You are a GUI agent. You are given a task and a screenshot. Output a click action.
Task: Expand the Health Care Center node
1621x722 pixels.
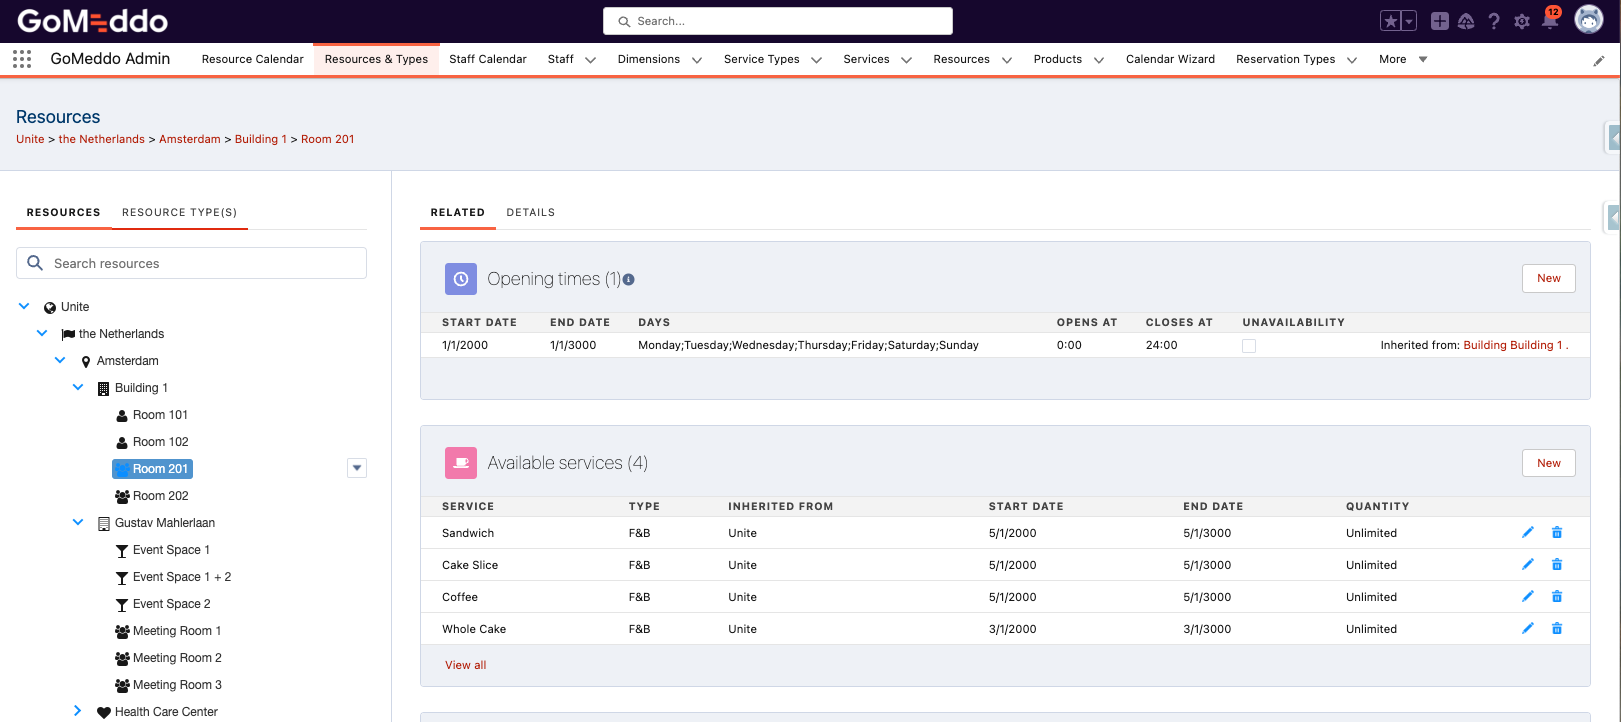coord(78,711)
